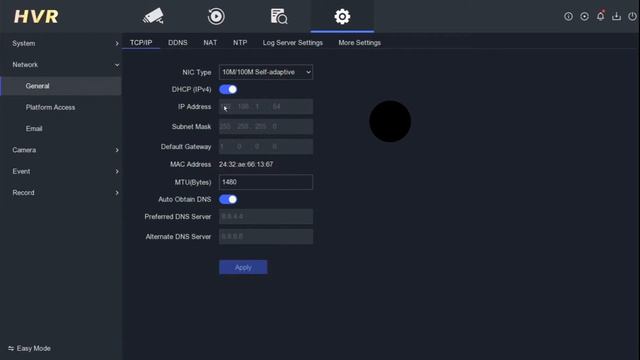
Task: Click the HVR logo
Action: tap(36, 17)
